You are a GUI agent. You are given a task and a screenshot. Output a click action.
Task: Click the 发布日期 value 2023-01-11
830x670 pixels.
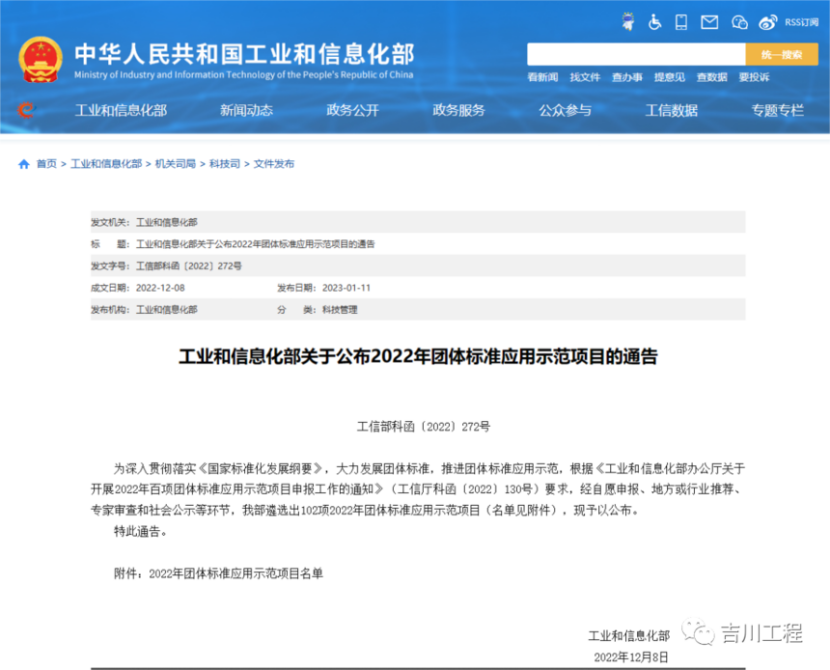coord(347,288)
